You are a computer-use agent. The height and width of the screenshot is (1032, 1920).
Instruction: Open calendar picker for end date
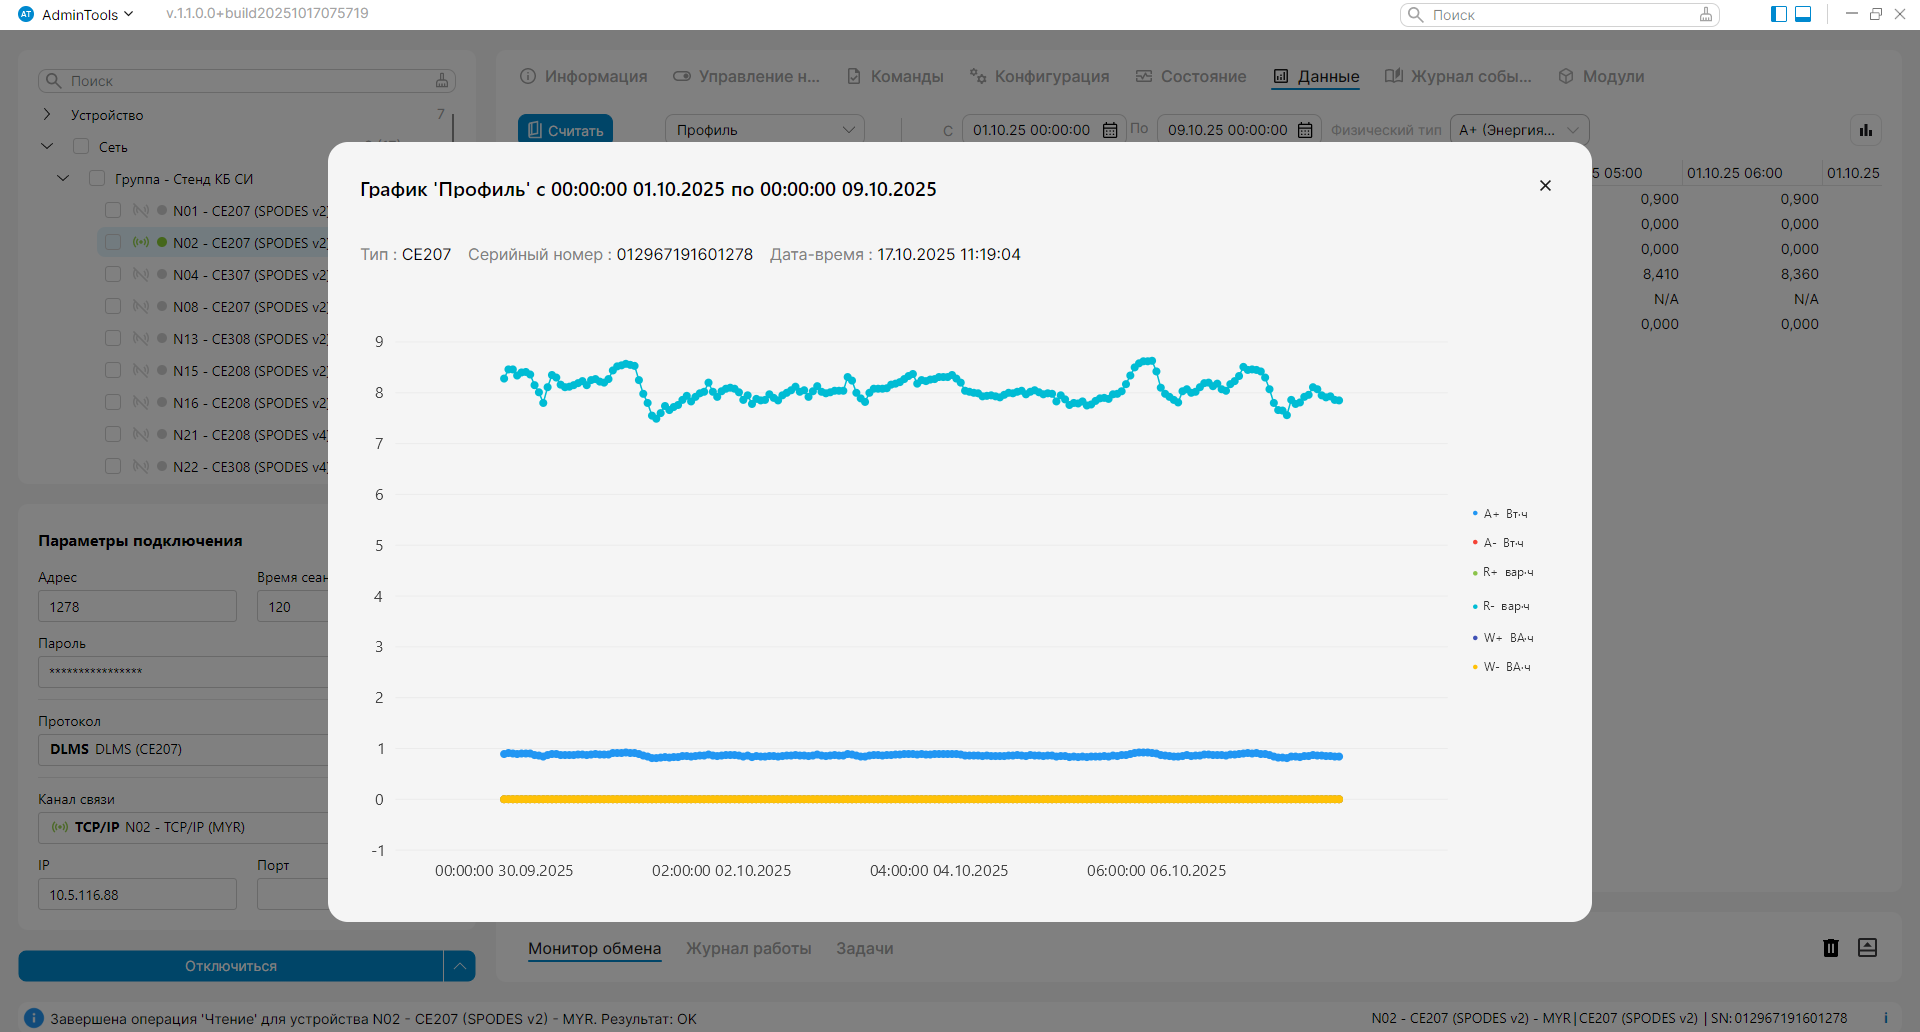[x=1305, y=130]
